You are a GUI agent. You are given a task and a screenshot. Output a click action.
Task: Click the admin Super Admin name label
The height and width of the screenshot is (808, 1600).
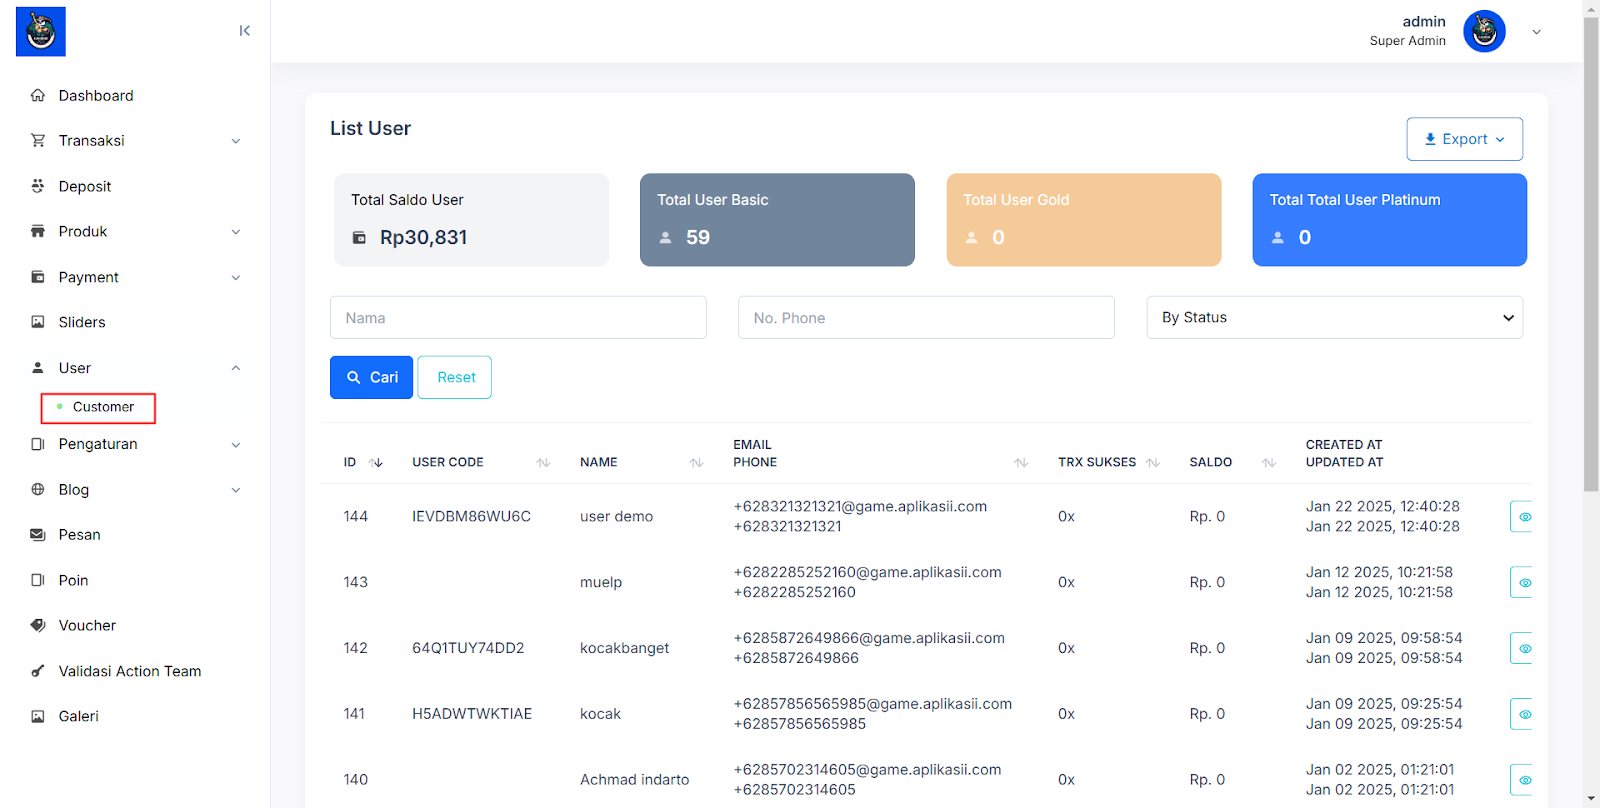[1408, 31]
